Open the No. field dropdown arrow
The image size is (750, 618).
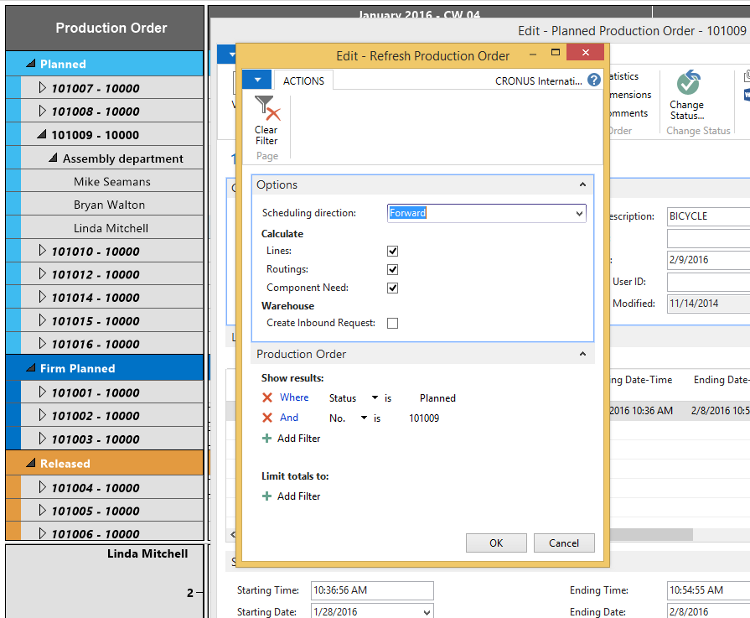pyautogui.click(x=364, y=418)
